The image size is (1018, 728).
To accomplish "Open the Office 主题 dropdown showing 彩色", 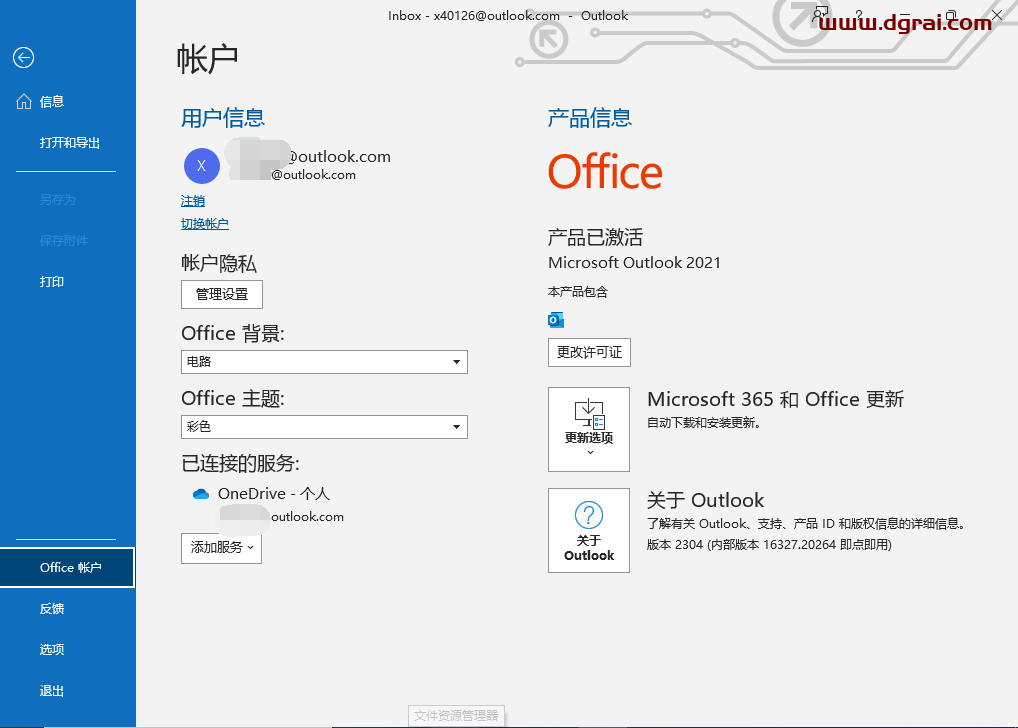I will [x=324, y=427].
